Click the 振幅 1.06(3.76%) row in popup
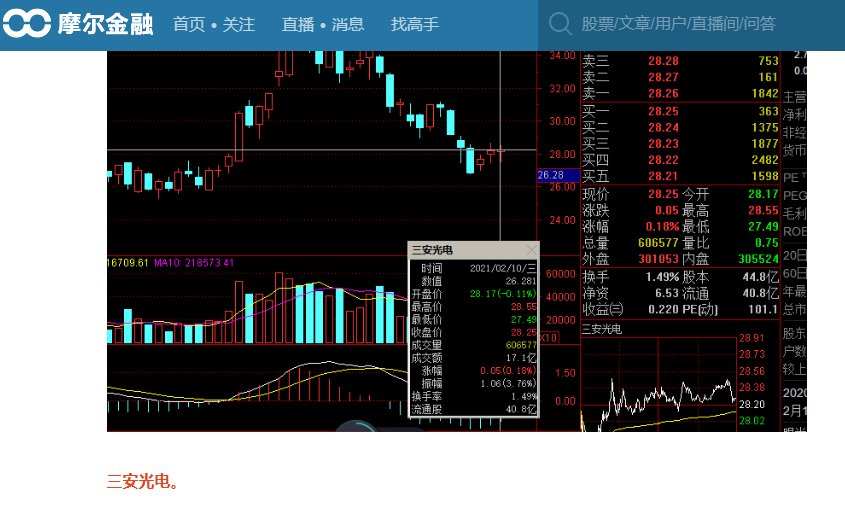 coord(474,384)
